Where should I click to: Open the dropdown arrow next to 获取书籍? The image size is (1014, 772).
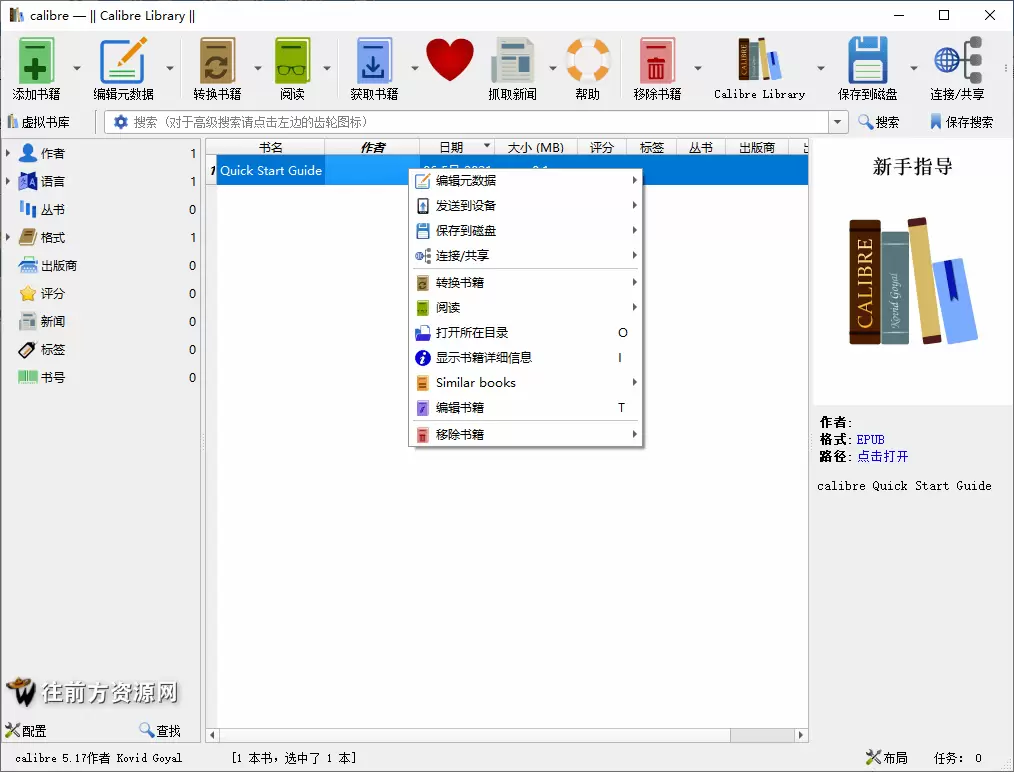(x=415, y=68)
